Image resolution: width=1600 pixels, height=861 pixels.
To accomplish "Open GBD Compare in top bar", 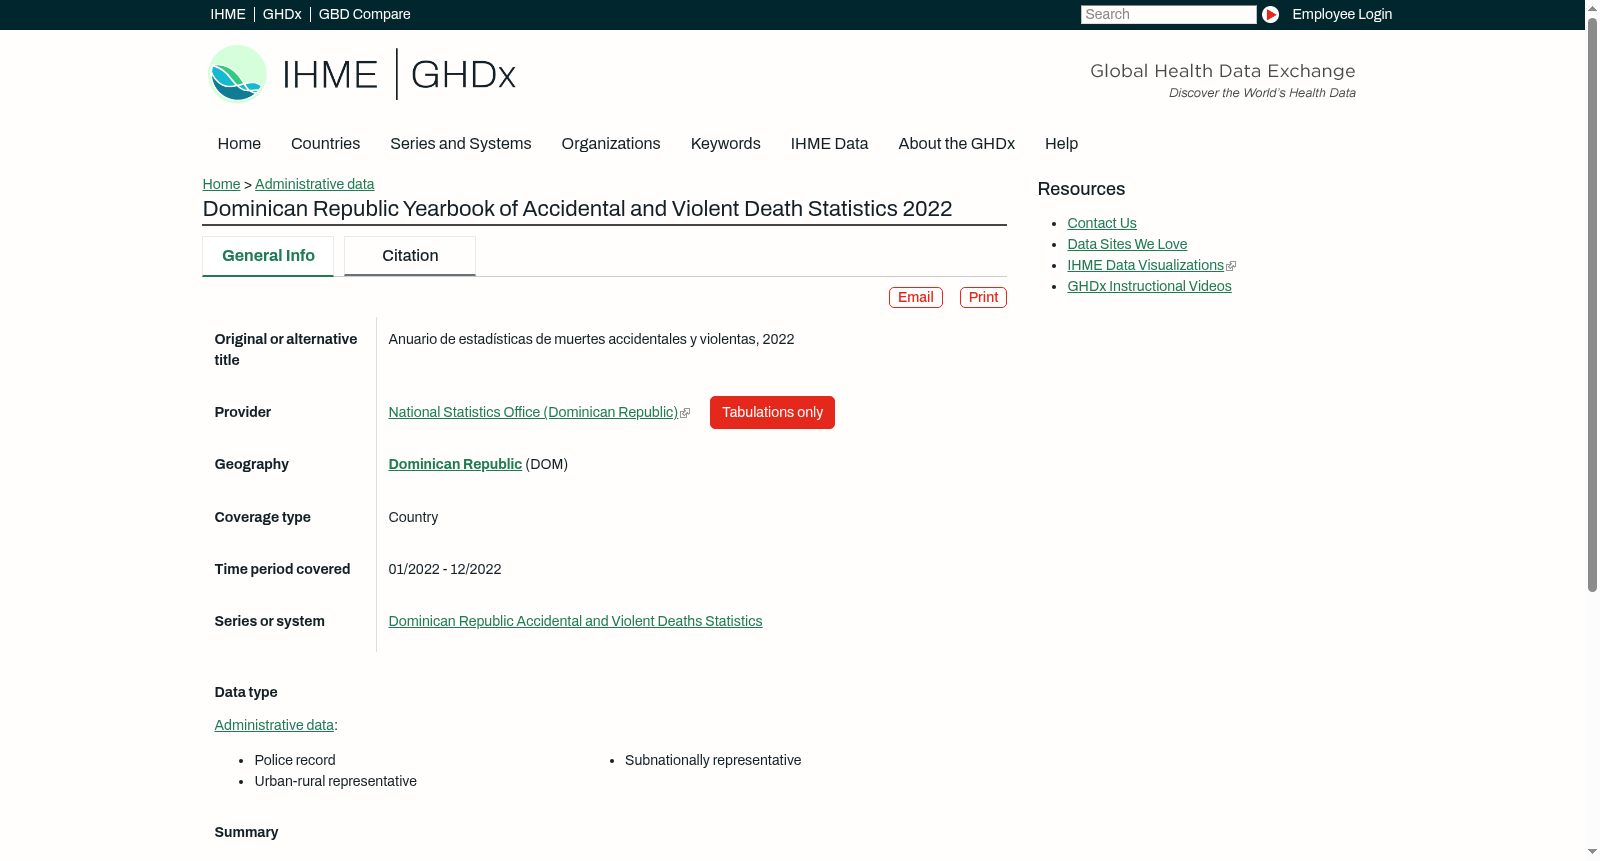I will point(364,14).
